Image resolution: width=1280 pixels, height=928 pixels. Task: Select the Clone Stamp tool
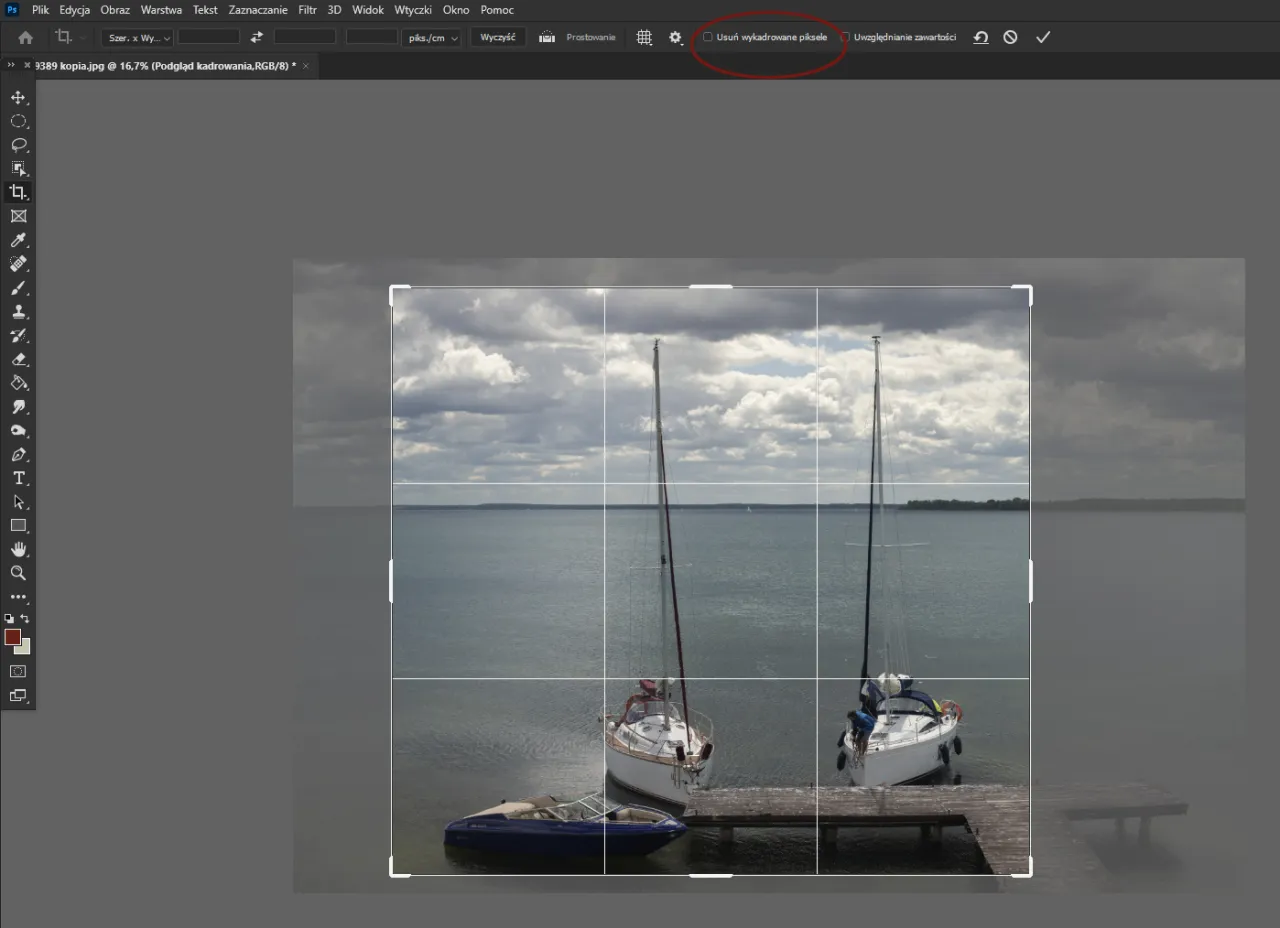18,311
